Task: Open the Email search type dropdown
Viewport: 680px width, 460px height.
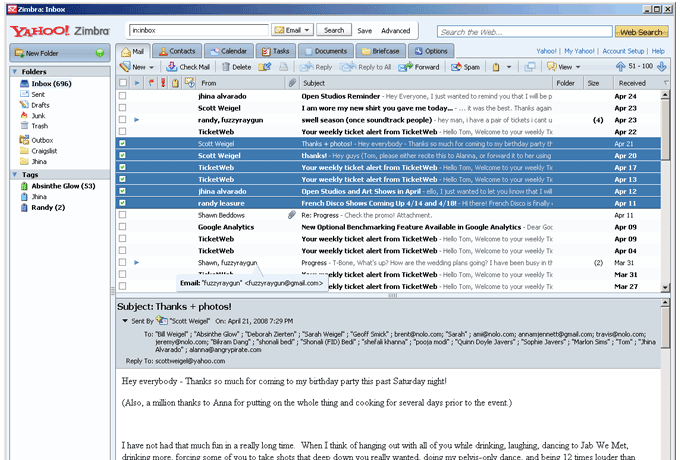Action: (x=292, y=30)
